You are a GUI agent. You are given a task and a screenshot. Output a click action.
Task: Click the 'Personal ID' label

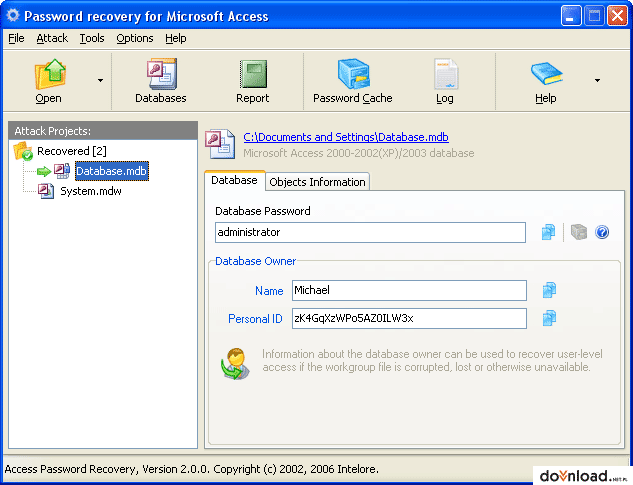click(x=255, y=319)
